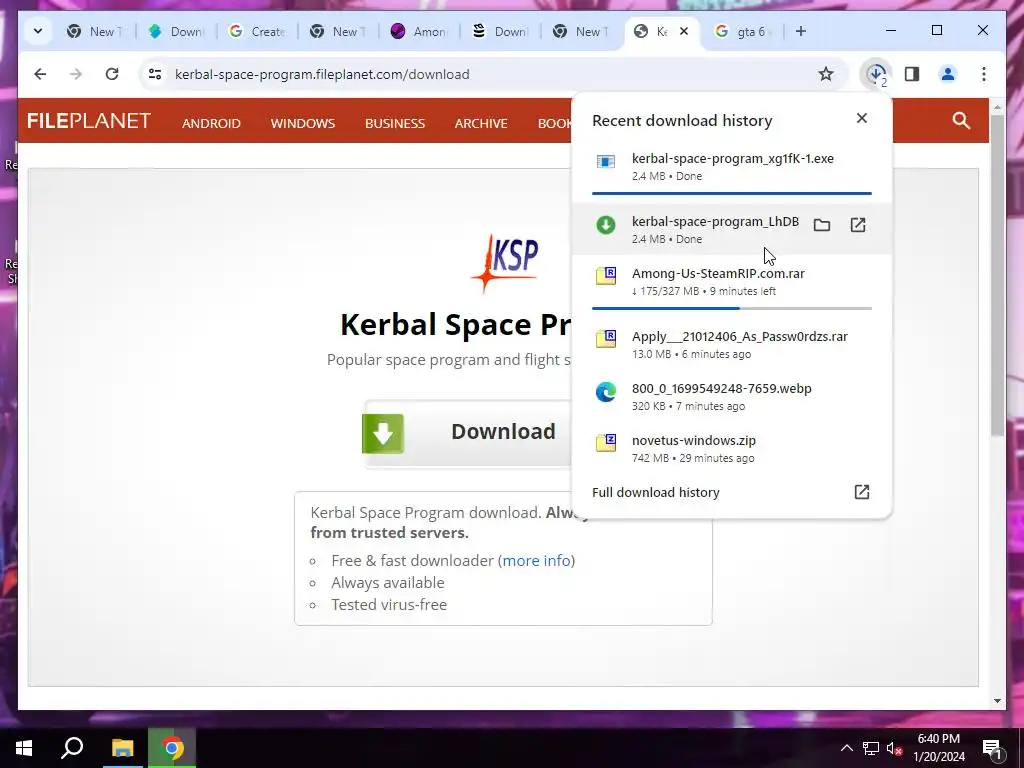Open novetus-windows.zip download entry
The image size is (1024, 768).
(x=731, y=449)
